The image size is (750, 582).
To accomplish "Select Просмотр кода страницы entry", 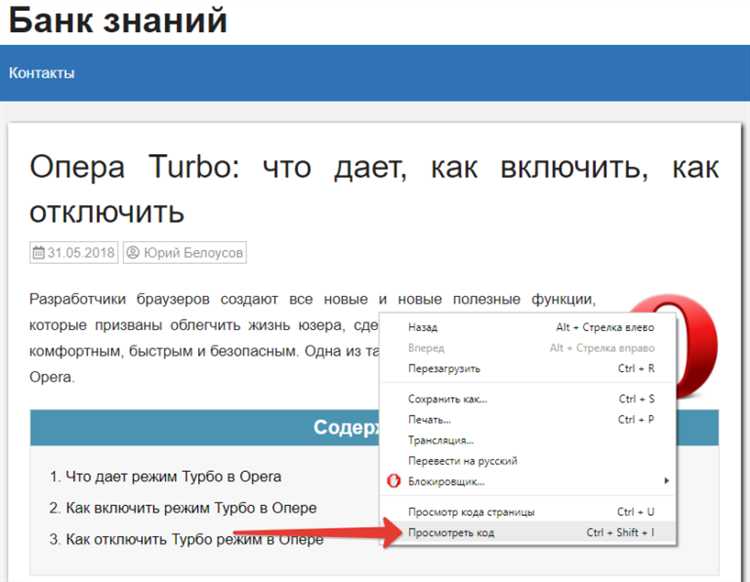I will click(x=528, y=512).
